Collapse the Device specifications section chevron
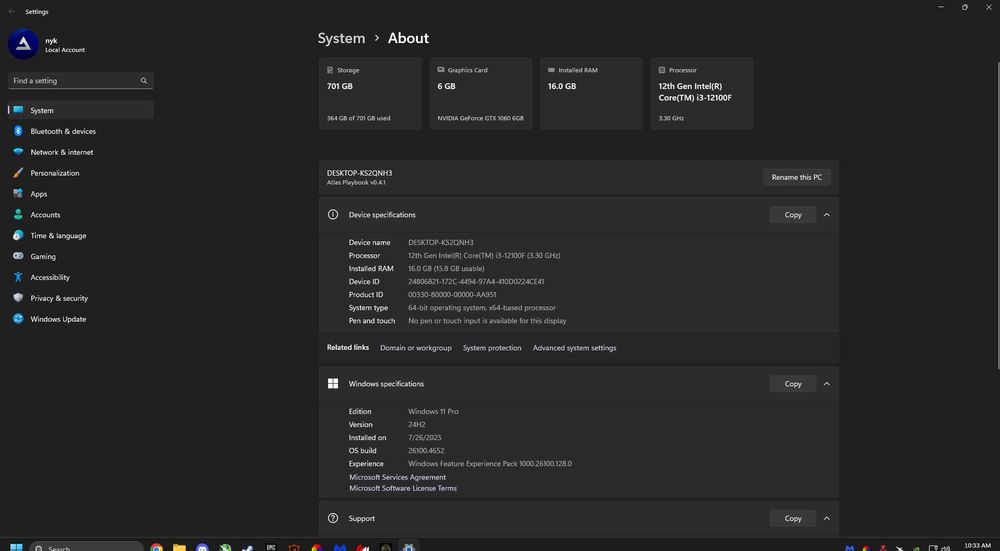Image resolution: width=1000 pixels, height=551 pixels. tap(827, 215)
